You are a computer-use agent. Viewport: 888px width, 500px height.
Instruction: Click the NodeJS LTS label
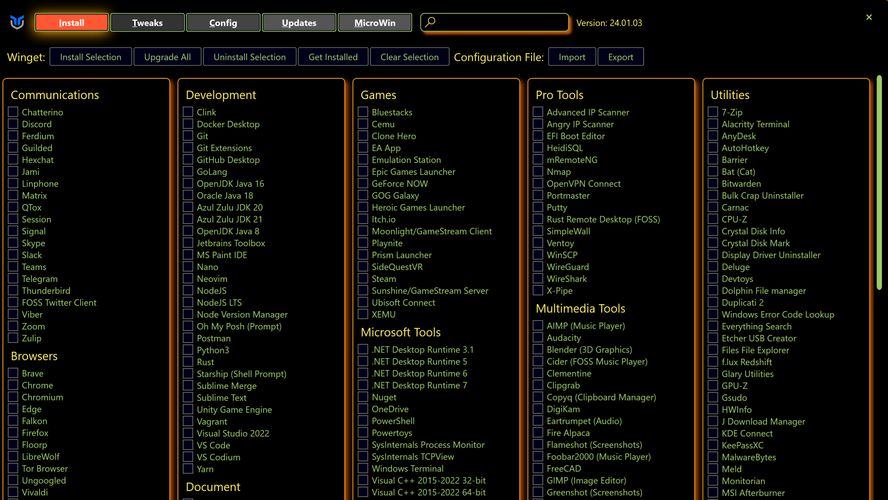coord(219,302)
